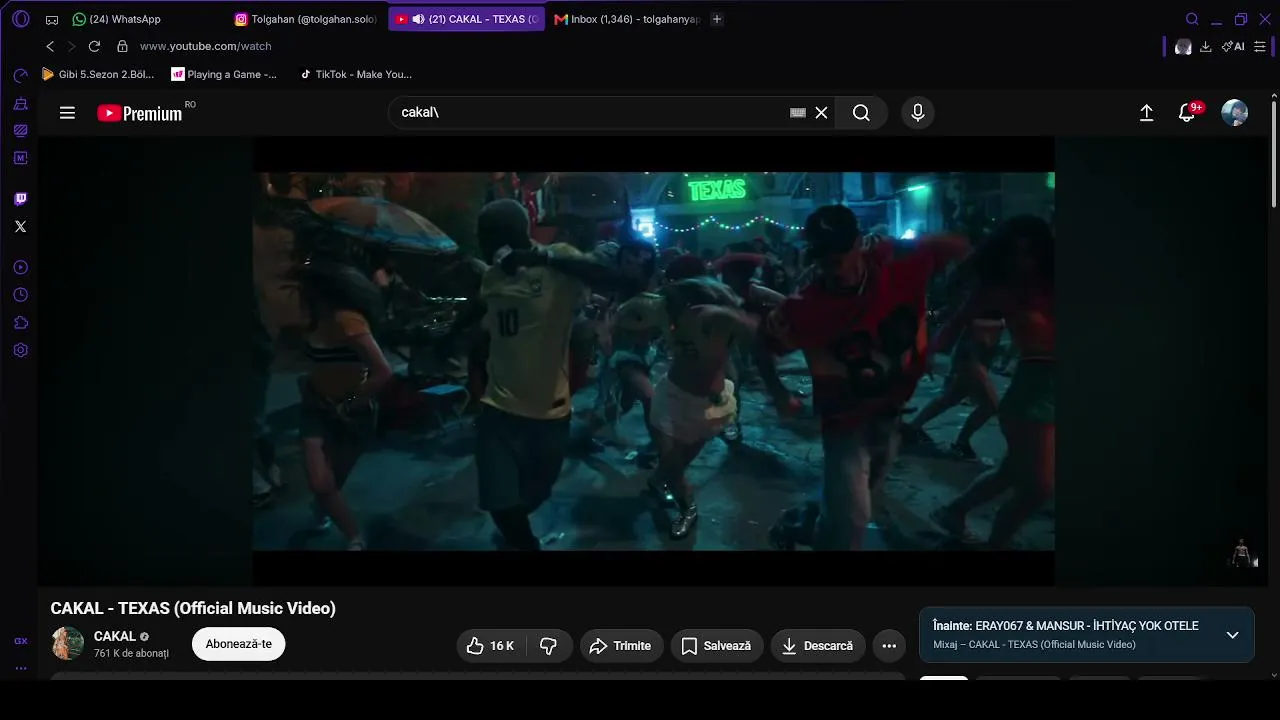Open the robot icon in the sidebar
Image resolution: width=1280 pixels, height=720 pixels.
click(20, 103)
